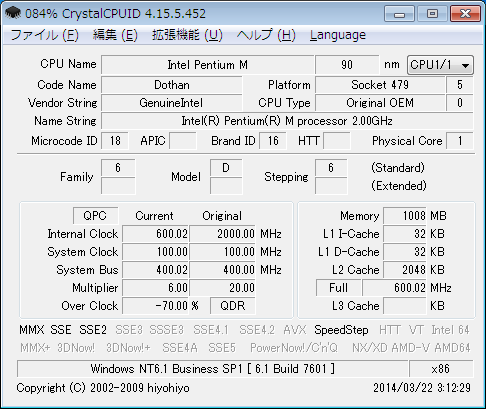
Task: Click the SpeedStep feature label
Action: coord(341,330)
